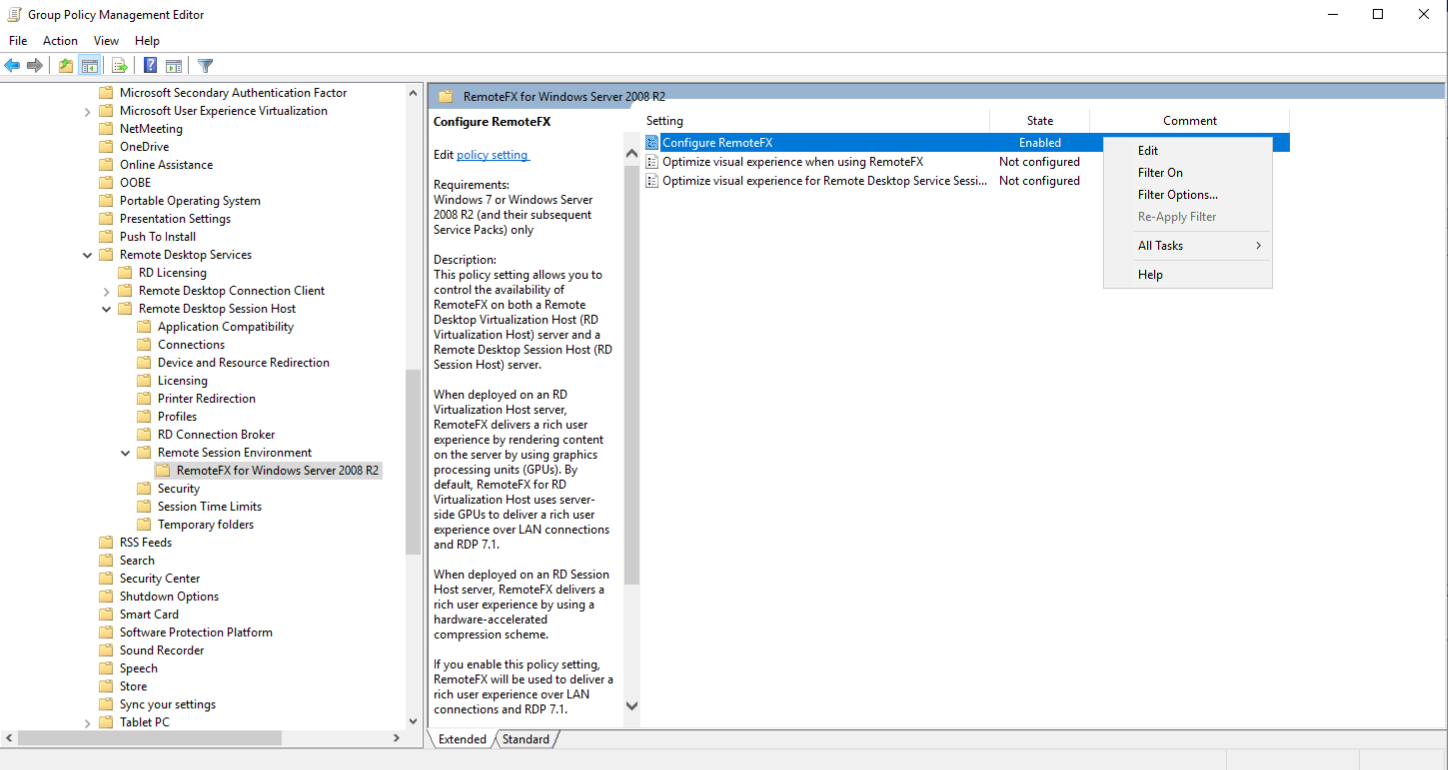
Task: Click the Back navigation arrow
Action: [x=12, y=65]
